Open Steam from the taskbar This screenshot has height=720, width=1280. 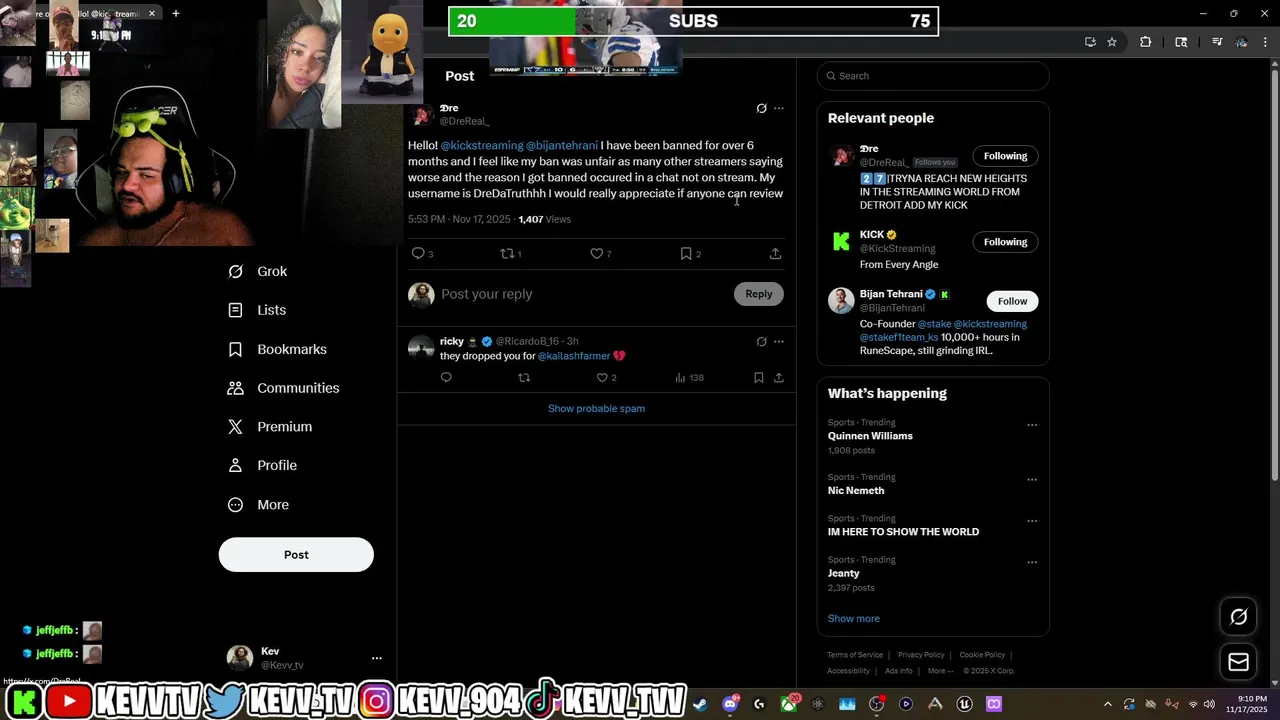point(700,704)
